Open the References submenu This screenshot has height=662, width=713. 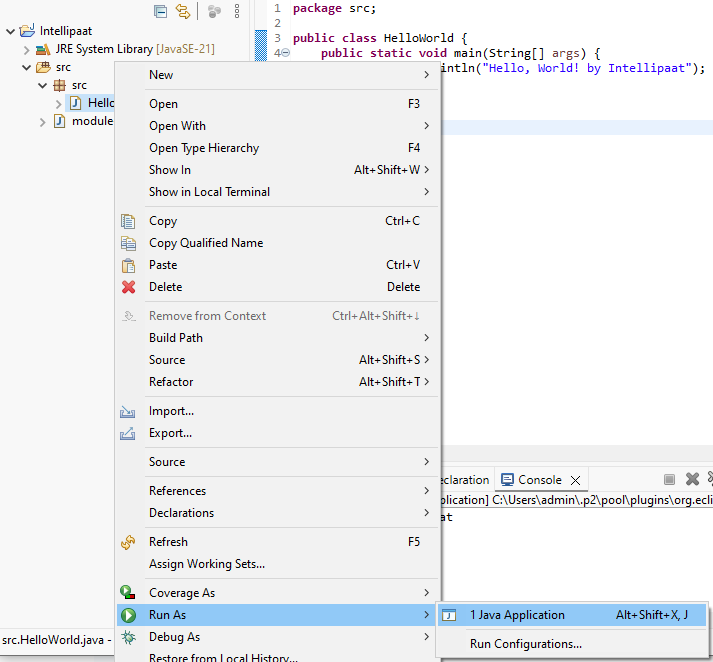point(278,491)
